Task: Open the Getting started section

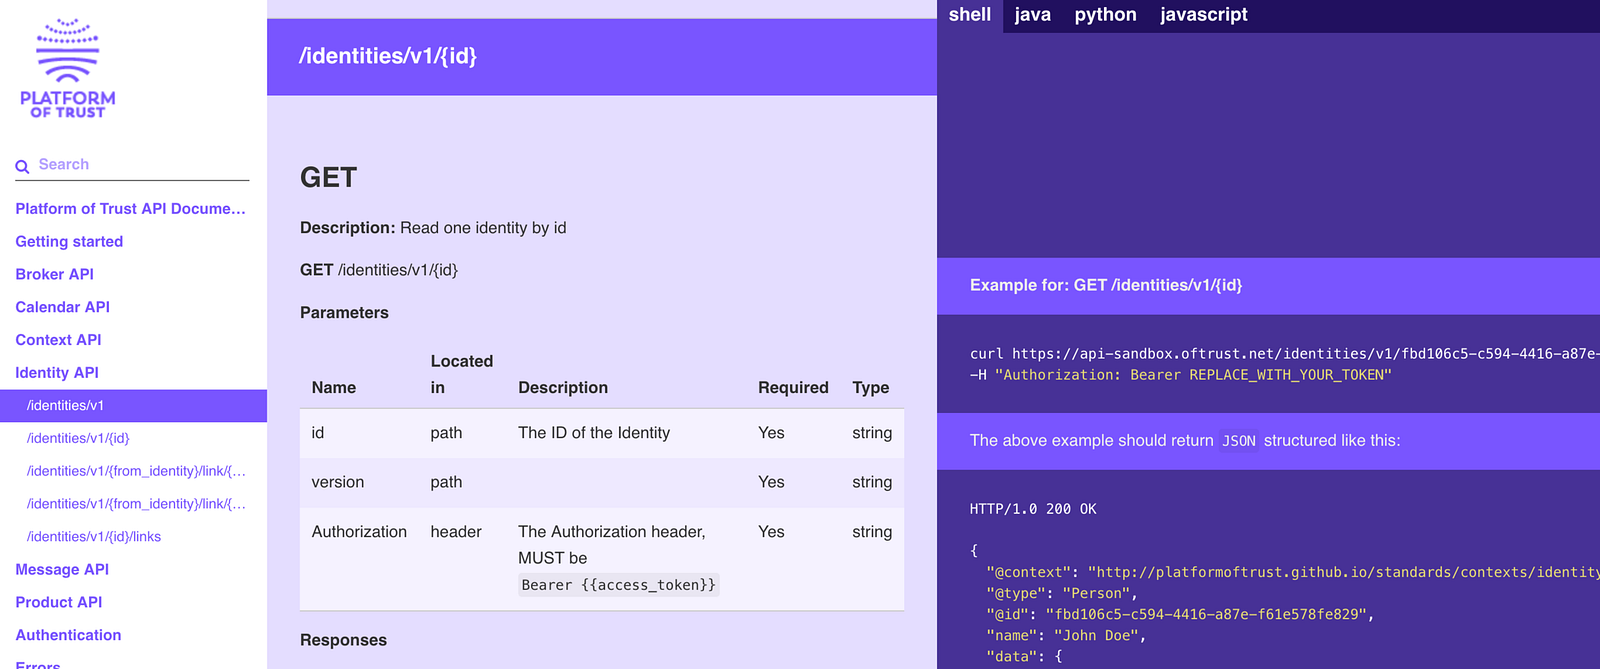Action: pos(69,242)
